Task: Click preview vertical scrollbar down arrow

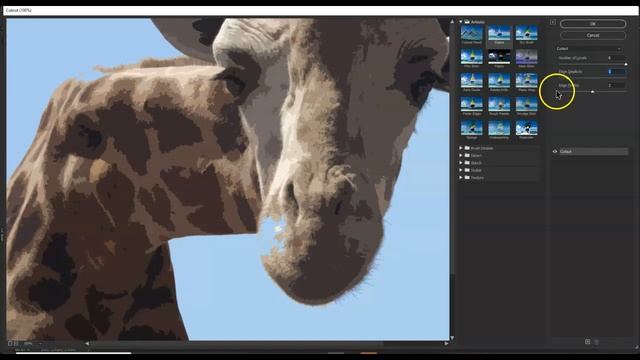Action: tap(452, 338)
